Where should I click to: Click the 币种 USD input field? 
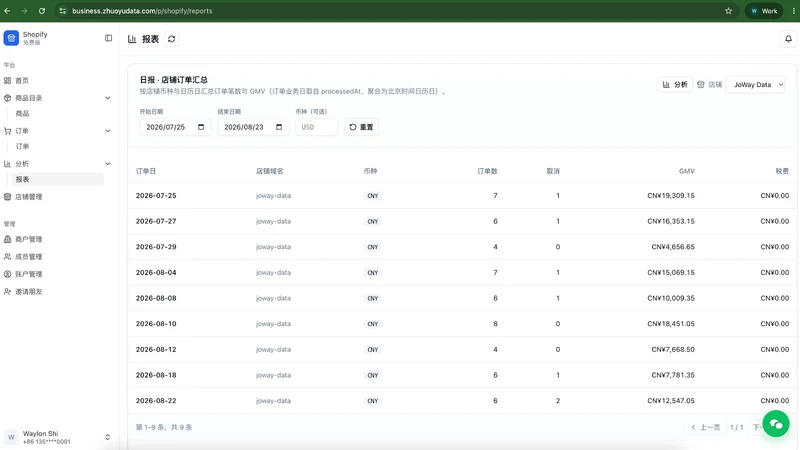tap(316, 127)
